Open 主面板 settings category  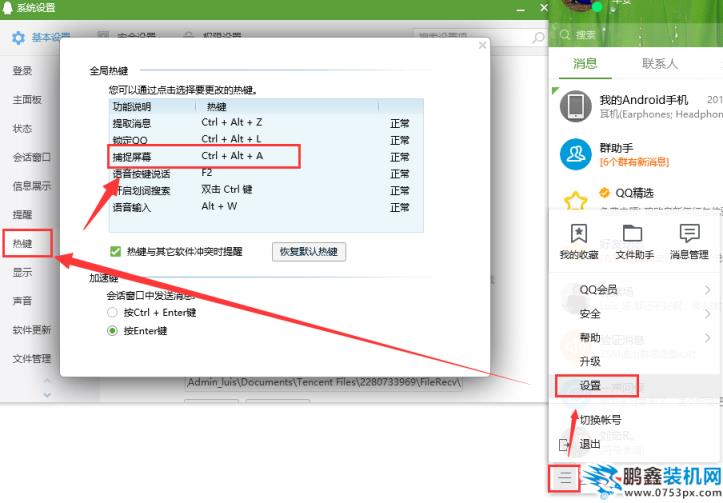click(x=27, y=99)
